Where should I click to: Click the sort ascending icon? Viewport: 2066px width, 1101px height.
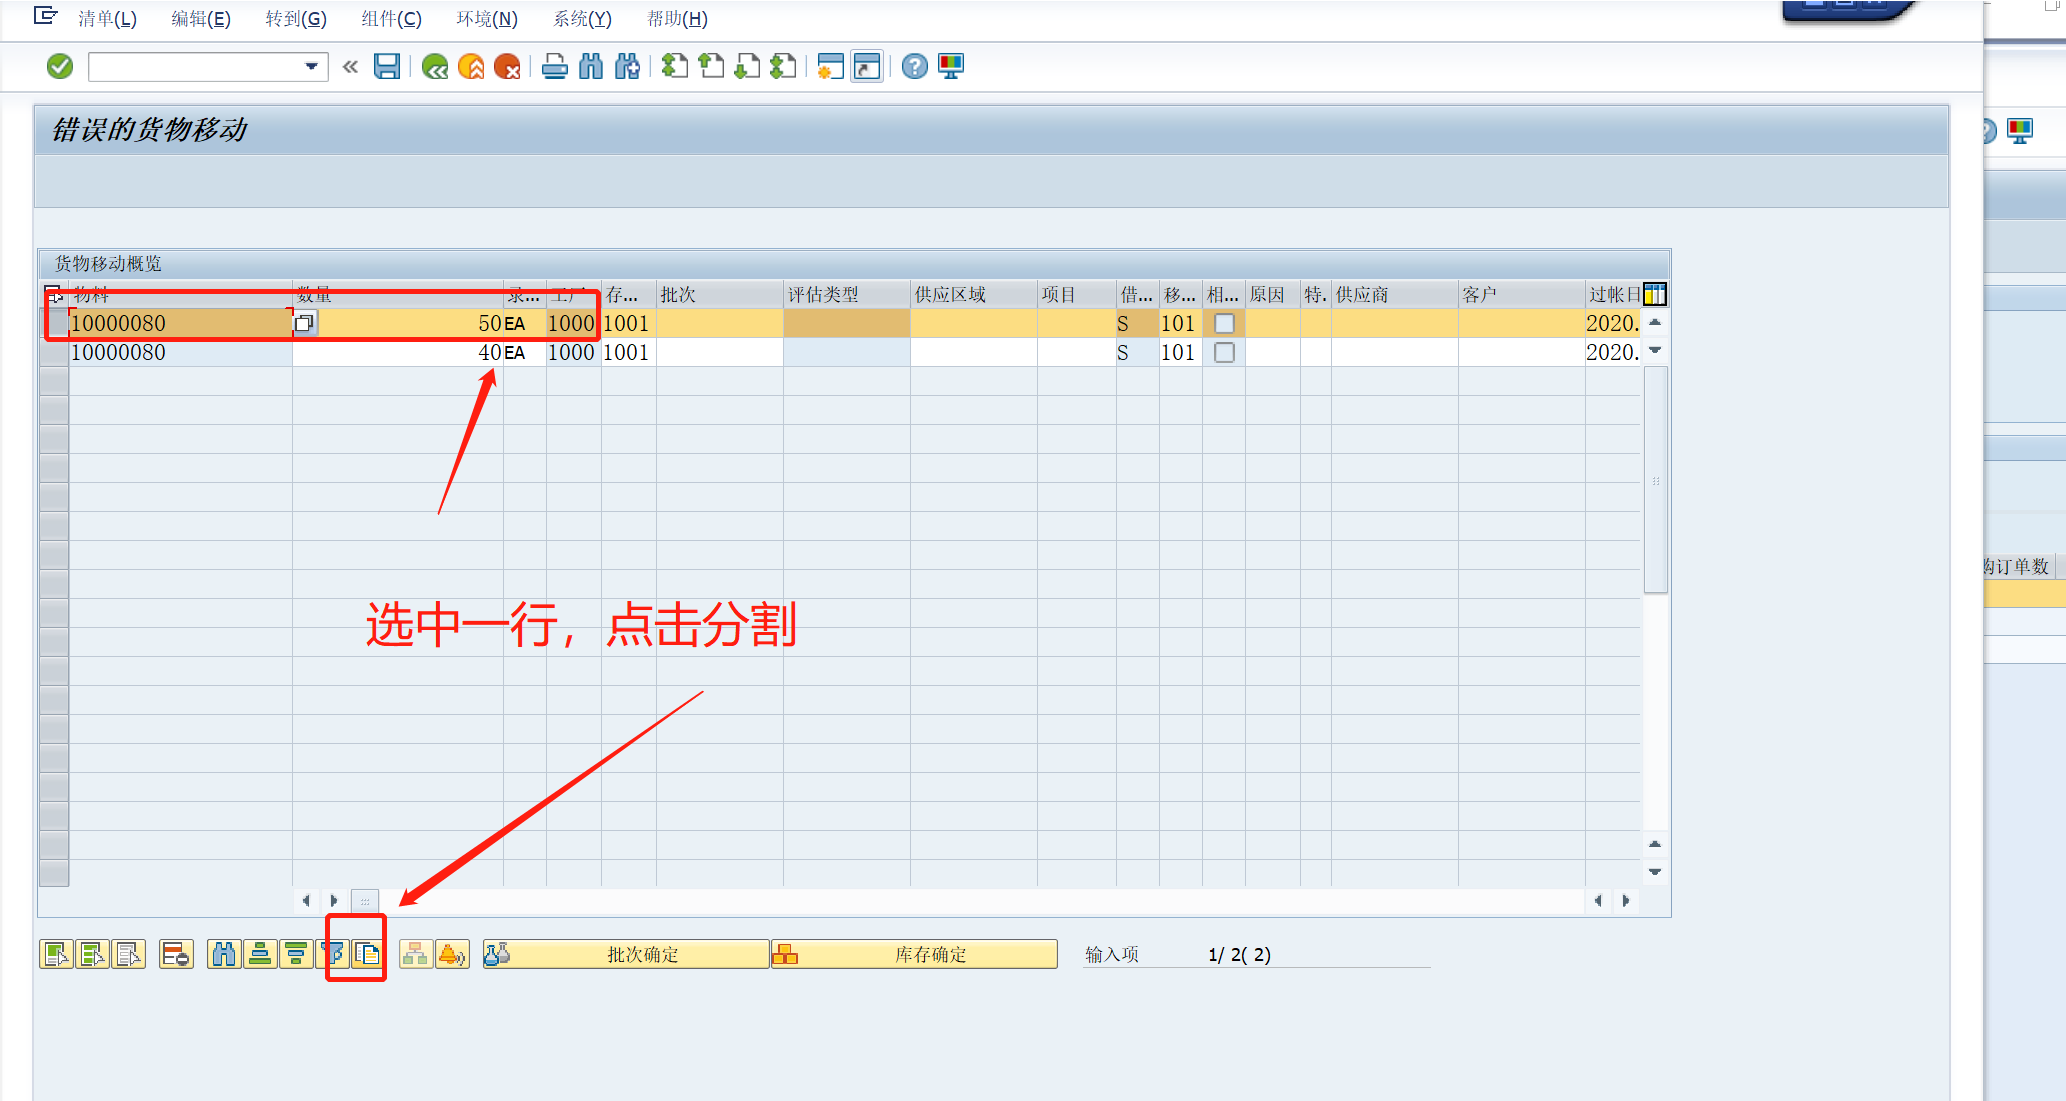[x=259, y=953]
